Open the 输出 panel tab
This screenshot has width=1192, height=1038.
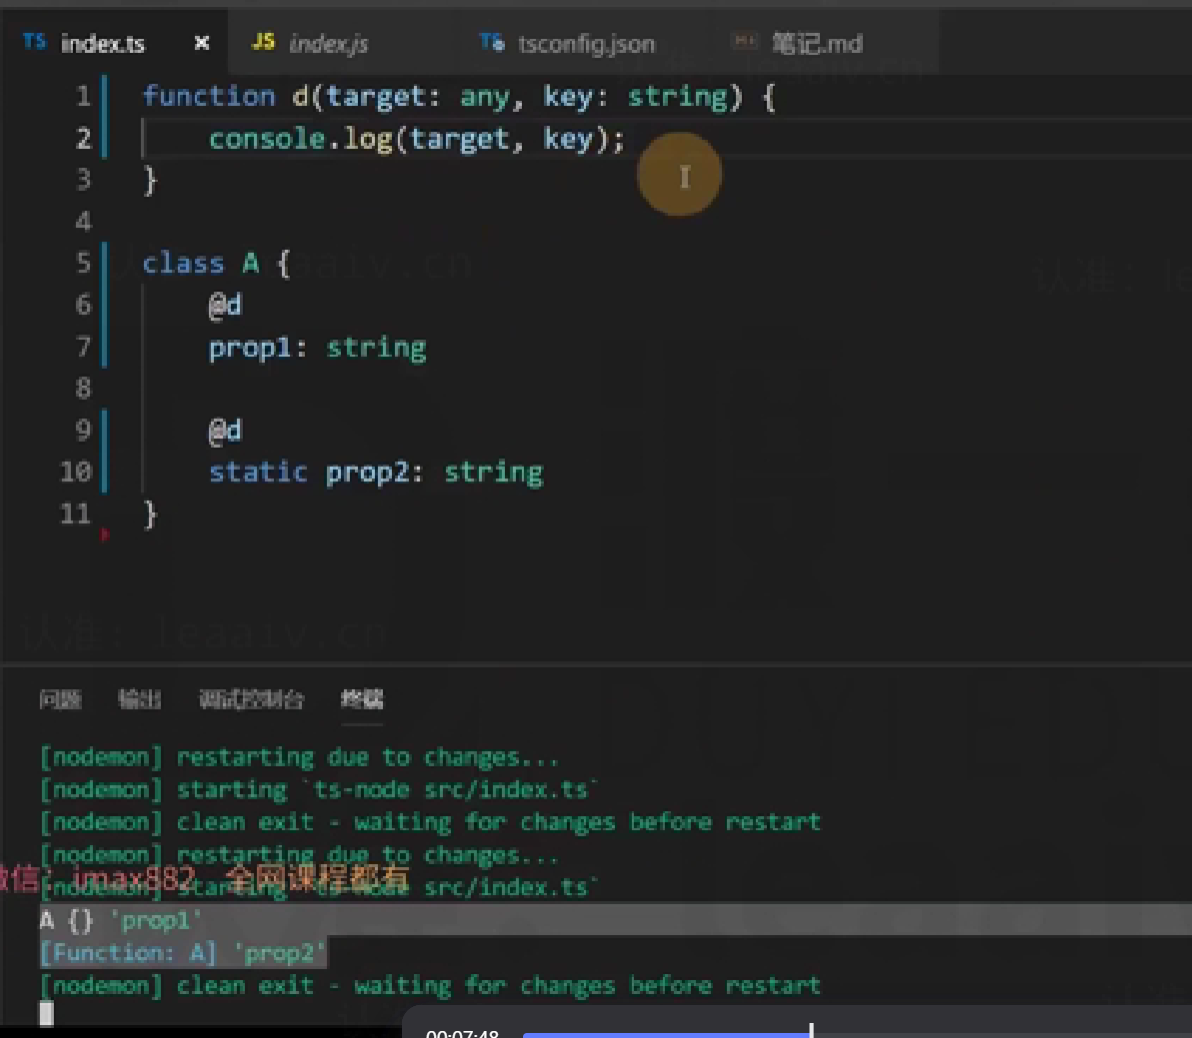pos(139,699)
